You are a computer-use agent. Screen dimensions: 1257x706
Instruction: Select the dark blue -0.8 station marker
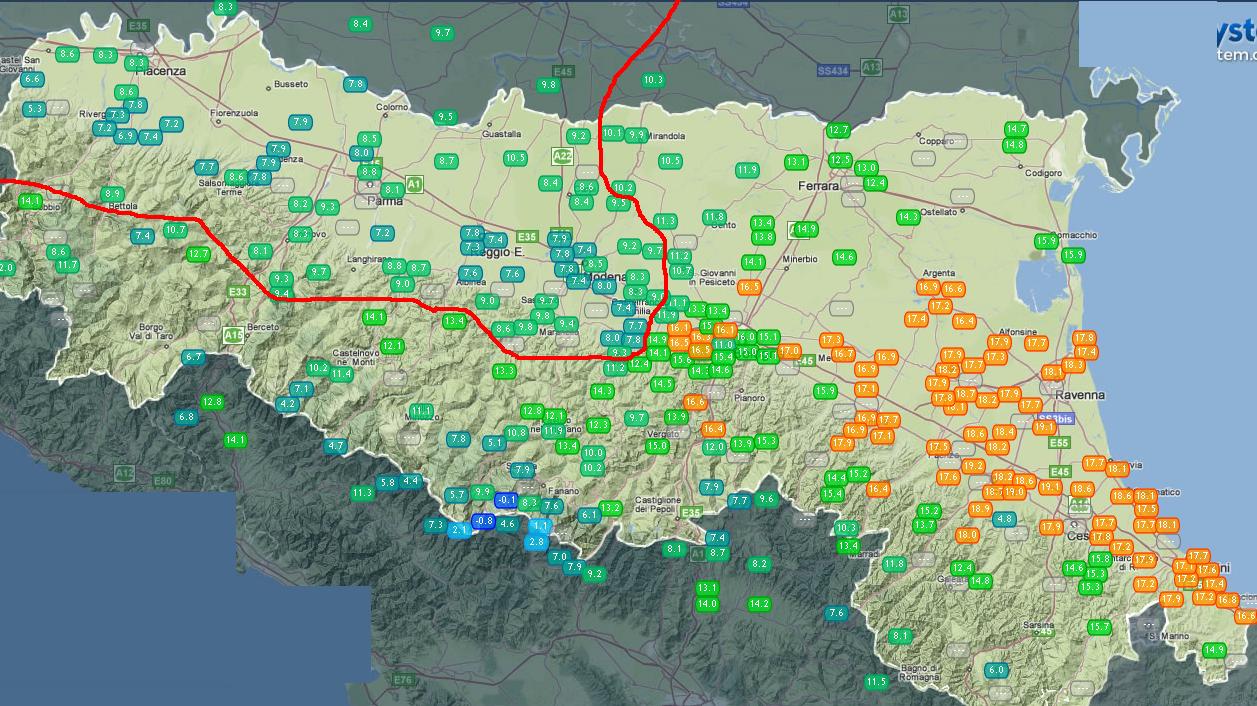[x=483, y=521]
